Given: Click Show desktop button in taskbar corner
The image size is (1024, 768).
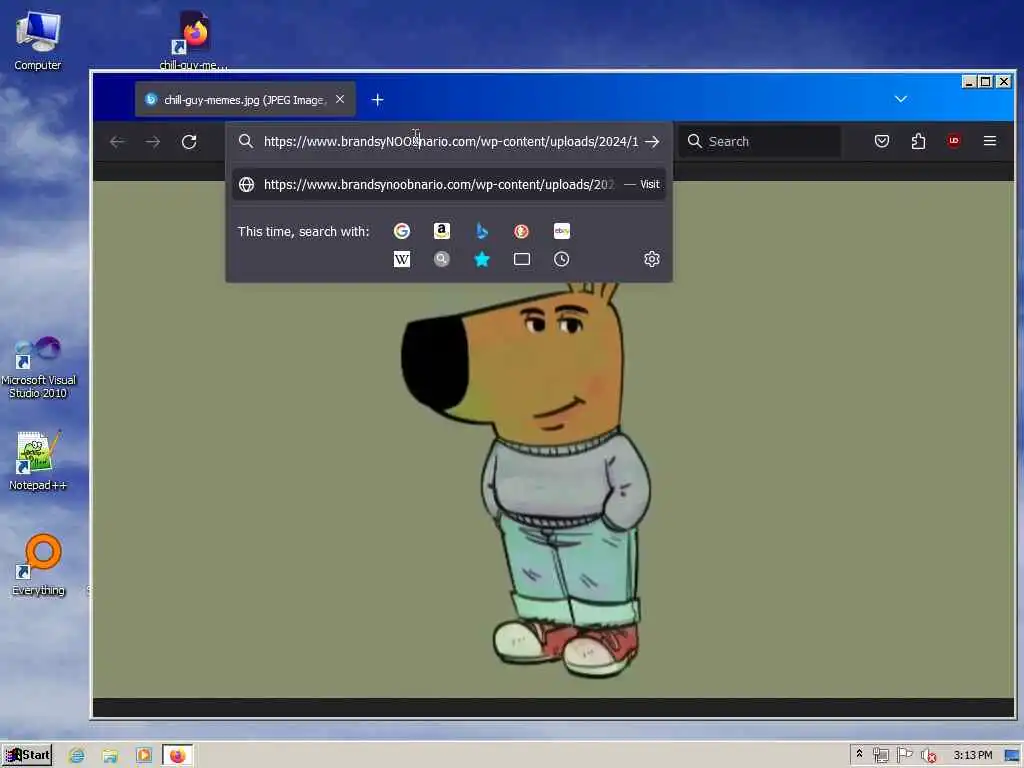Looking at the screenshot, I should pos(1012,756).
